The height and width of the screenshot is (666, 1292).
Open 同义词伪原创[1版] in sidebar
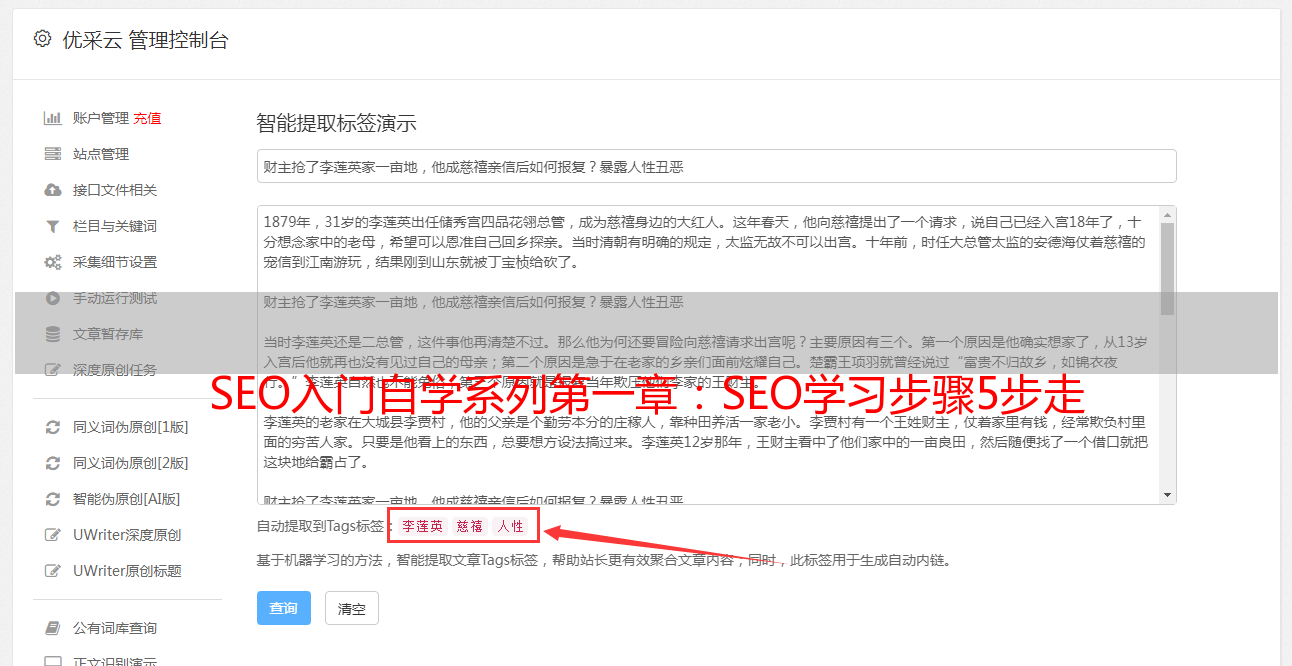click(131, 427)
